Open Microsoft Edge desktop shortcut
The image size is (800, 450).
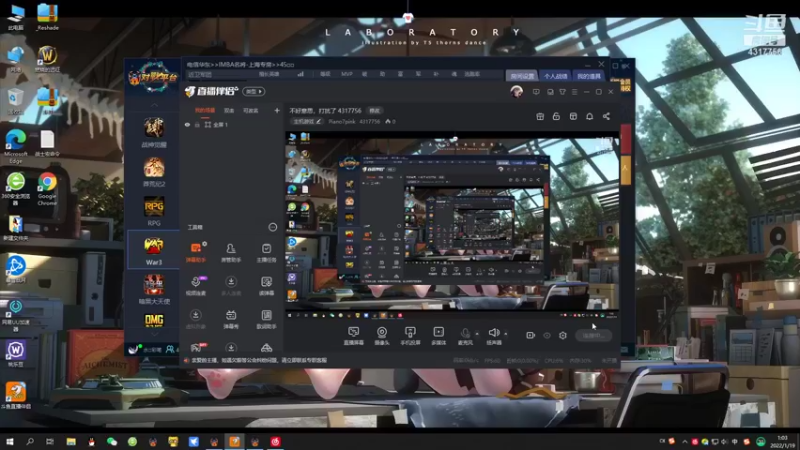(x=16, y=146)
